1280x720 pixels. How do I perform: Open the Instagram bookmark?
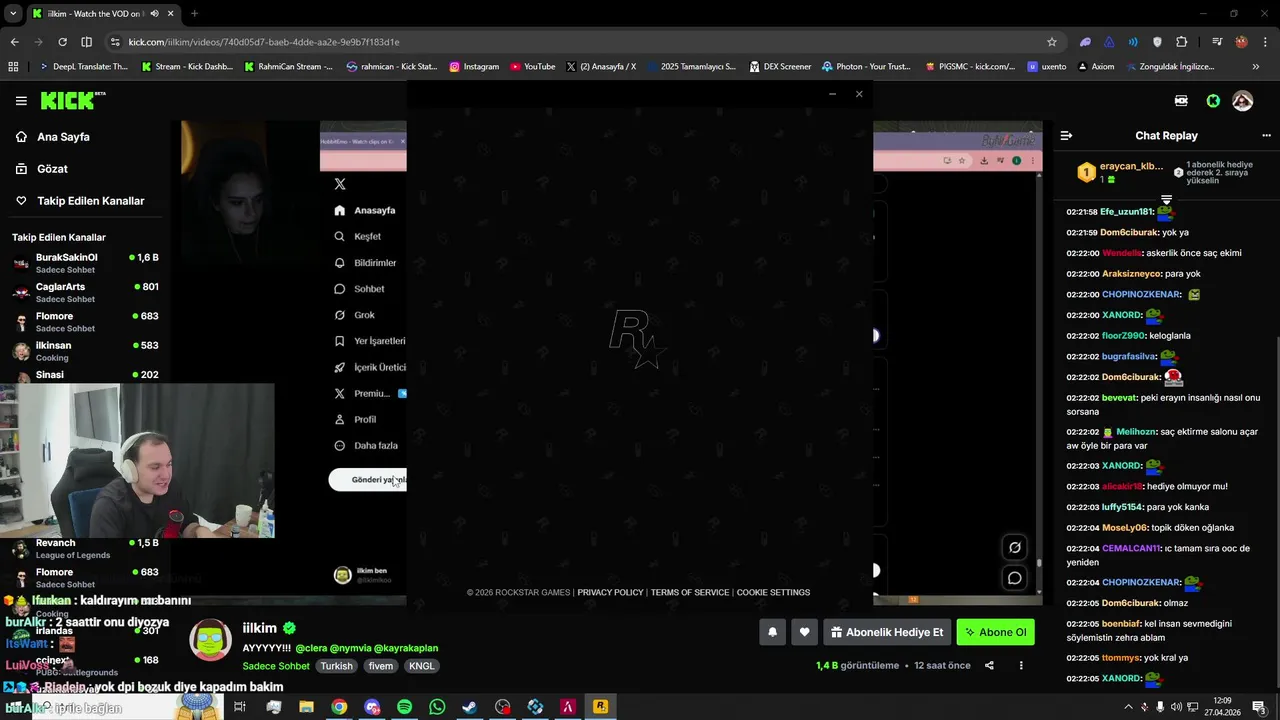pyautogui.click(x=474, y=67)
